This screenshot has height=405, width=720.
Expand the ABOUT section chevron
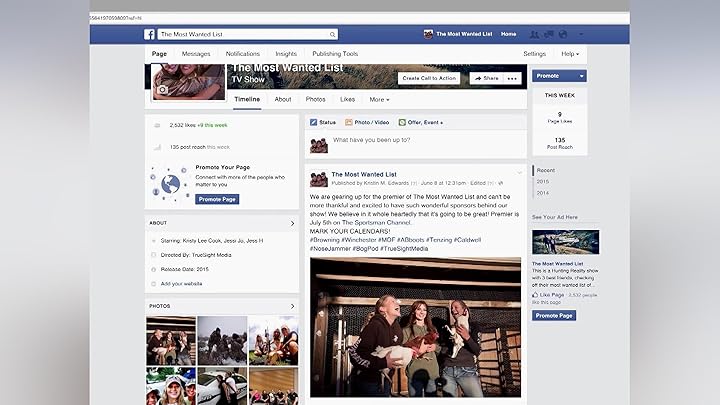pos(292,223)
